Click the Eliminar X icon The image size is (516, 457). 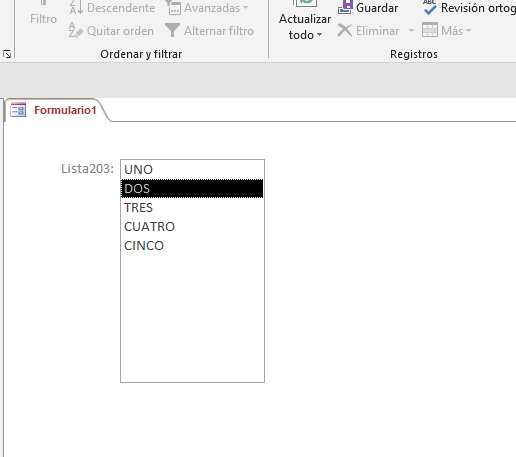point(345,30)
